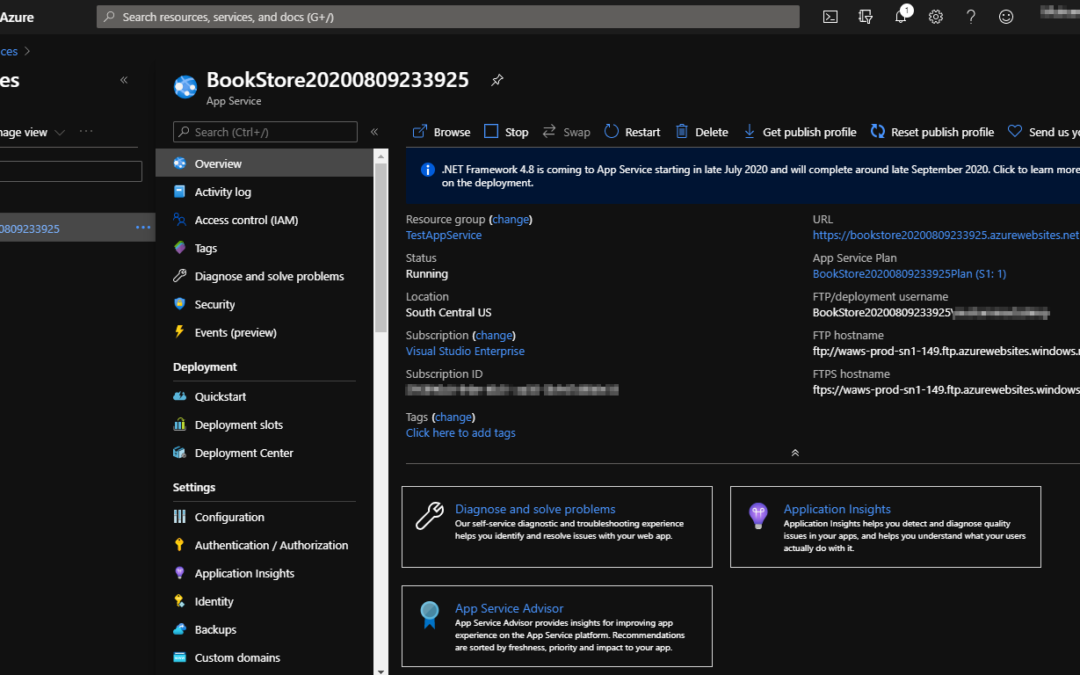Select Configuration under Settings
Screen dimensions: 1080x675
[x=229, y=517]
